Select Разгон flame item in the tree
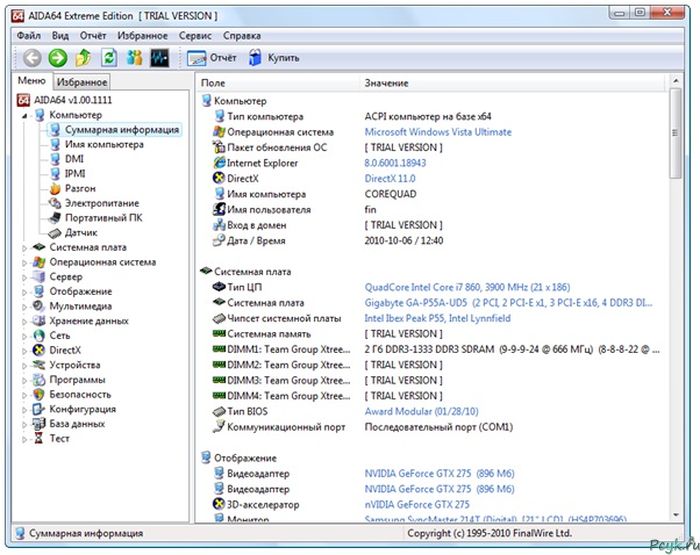 point(80,188)
